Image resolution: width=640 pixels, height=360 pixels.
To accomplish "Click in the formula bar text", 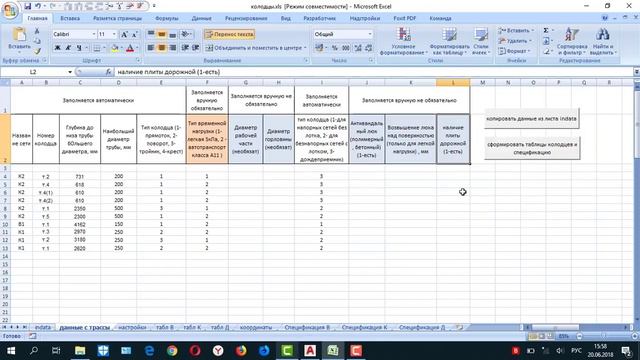I will (x=169, y=72).
